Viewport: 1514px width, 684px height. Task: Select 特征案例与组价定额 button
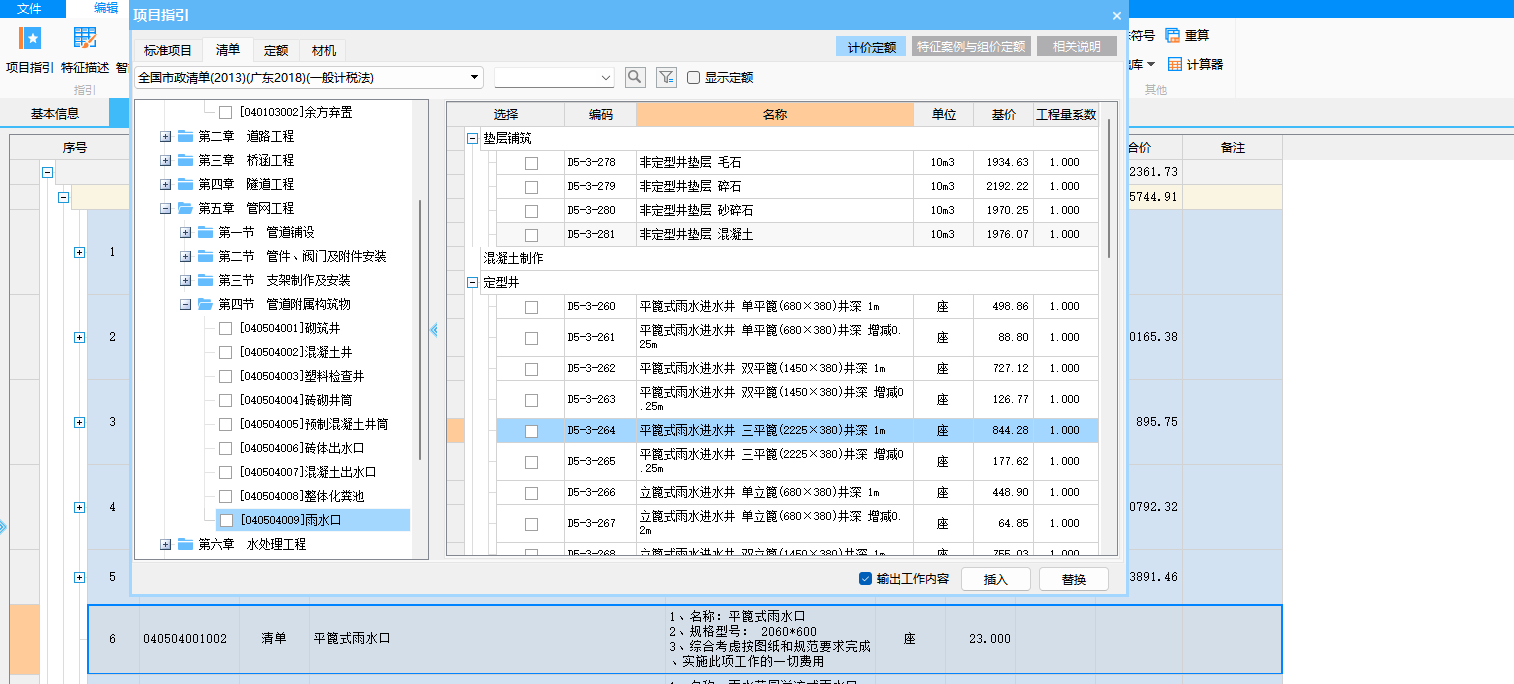click(x=972, y=46)
